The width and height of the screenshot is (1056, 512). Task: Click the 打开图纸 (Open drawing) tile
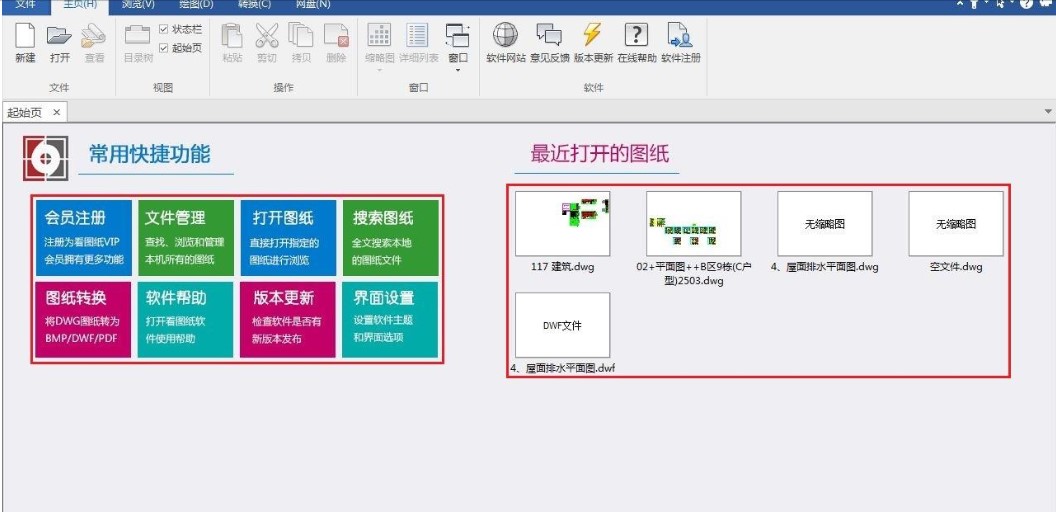tap(288, 238)
